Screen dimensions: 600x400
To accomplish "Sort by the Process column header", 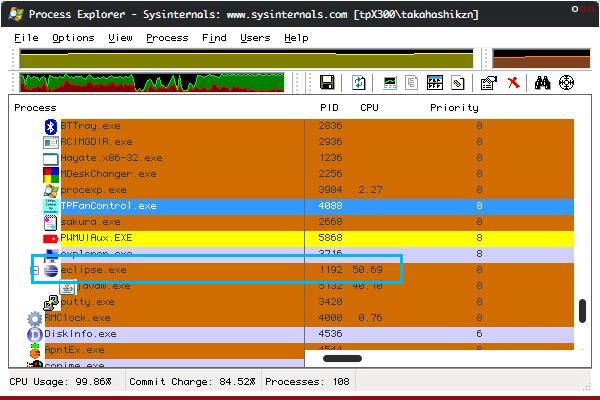I will pos(35,108).
